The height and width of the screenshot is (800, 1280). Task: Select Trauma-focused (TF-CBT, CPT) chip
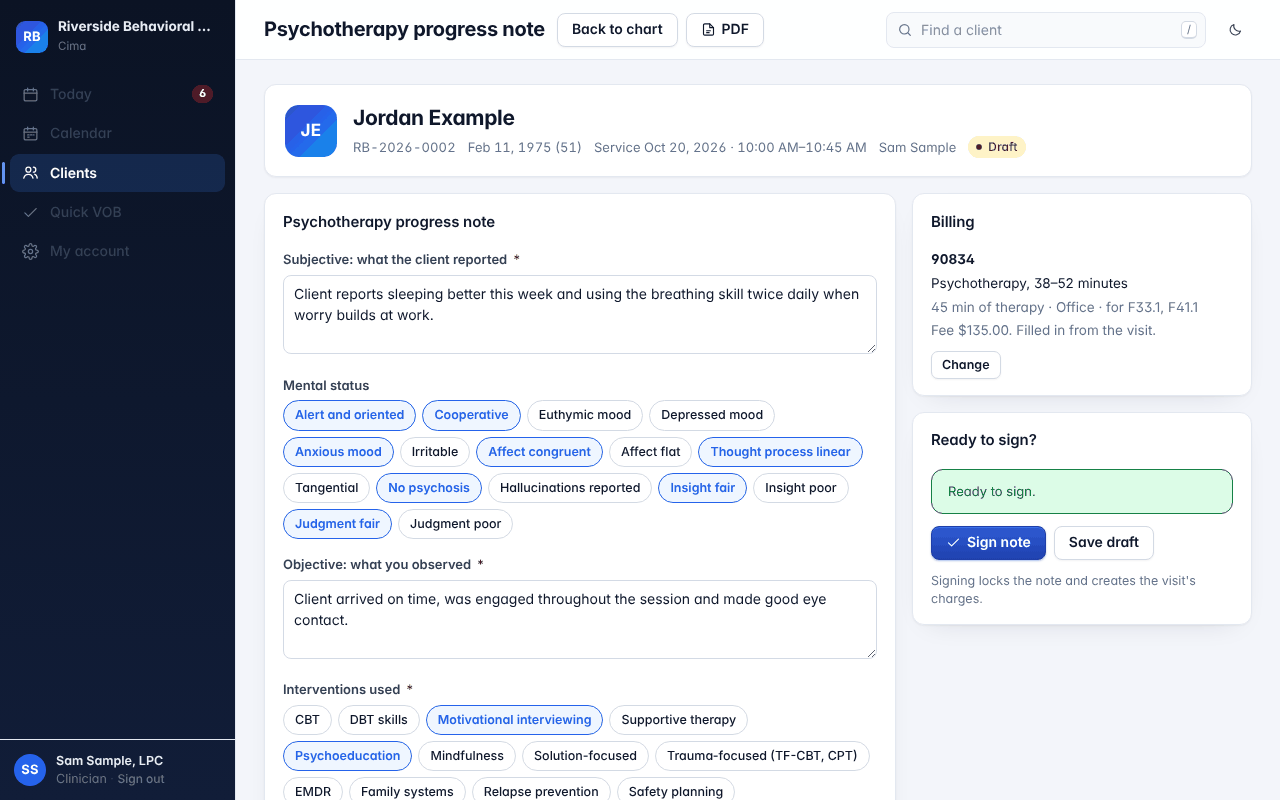tap(762, 756)
